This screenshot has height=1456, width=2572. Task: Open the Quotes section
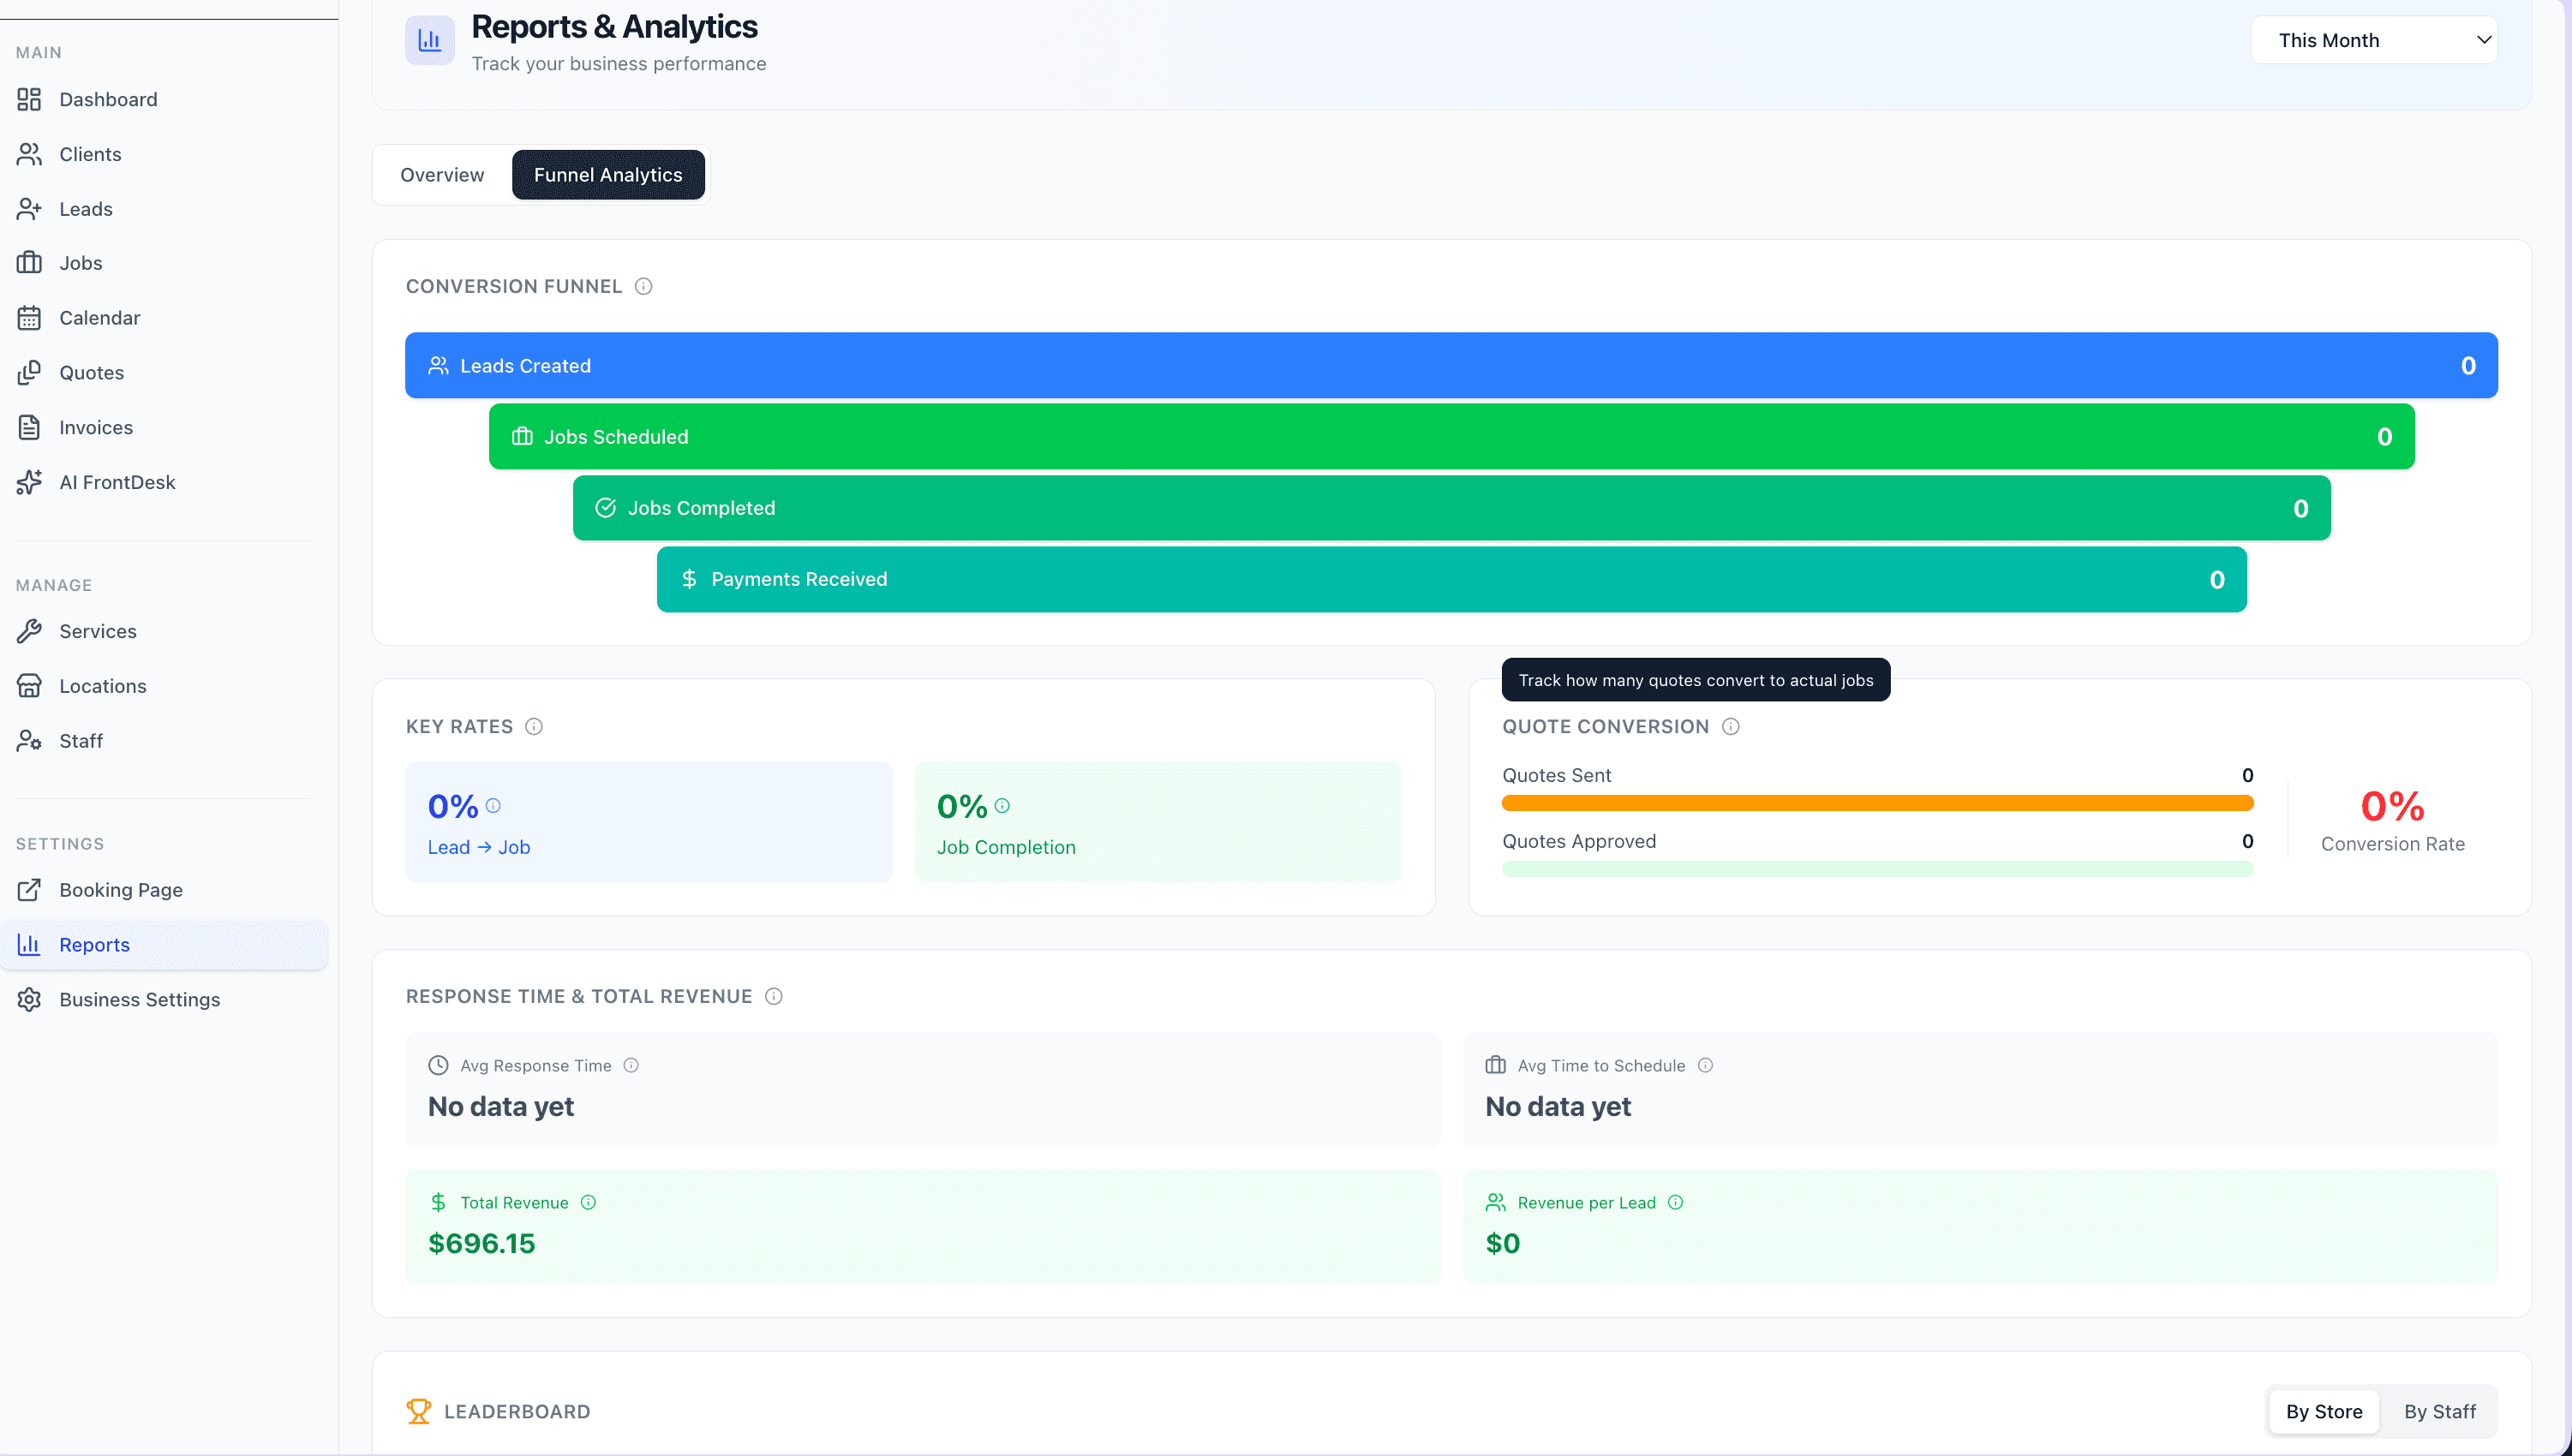92,372
